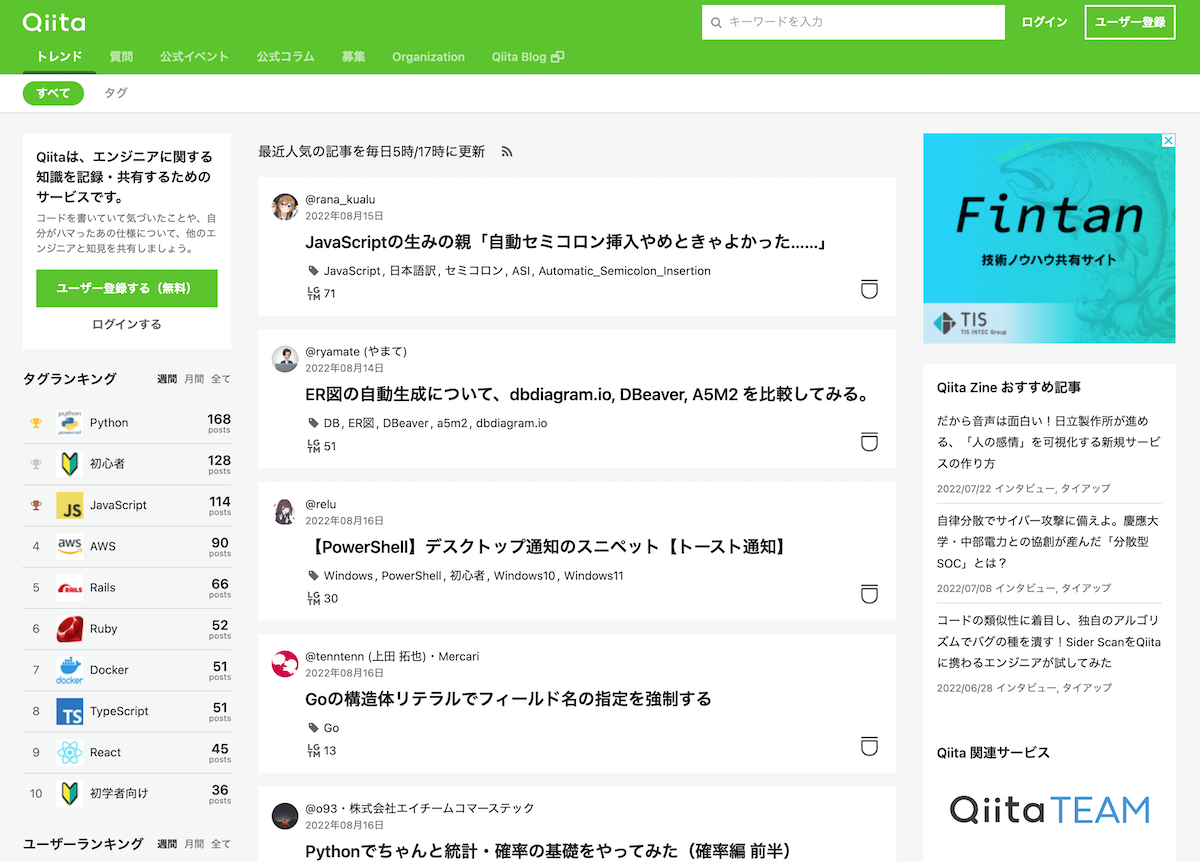Viewport: 1200px width, 862px height.
Task: Show tag ranking for 全て
Action: point(221,379)
